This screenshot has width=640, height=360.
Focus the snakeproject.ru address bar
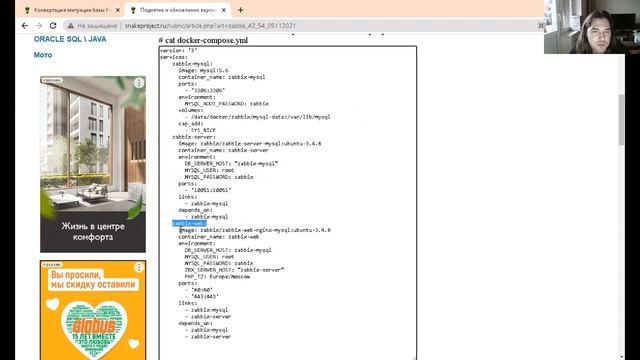pos(302,26)
